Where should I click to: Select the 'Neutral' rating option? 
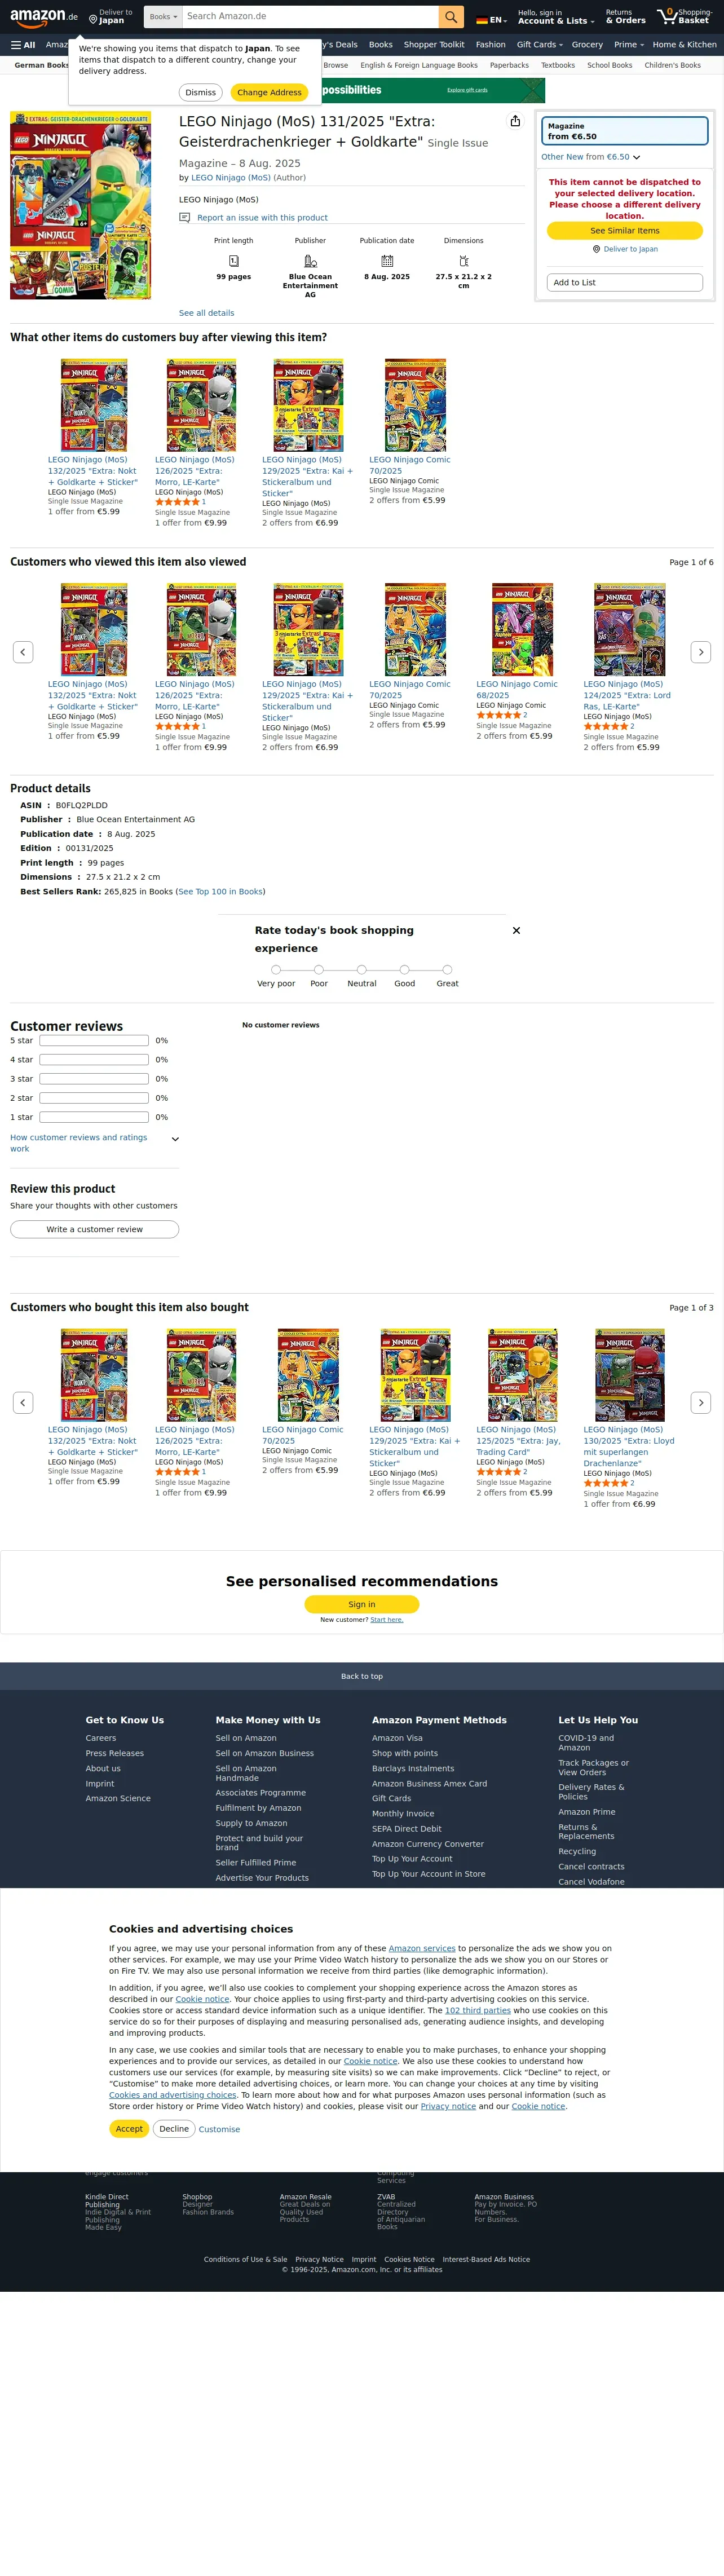(362, 969)
